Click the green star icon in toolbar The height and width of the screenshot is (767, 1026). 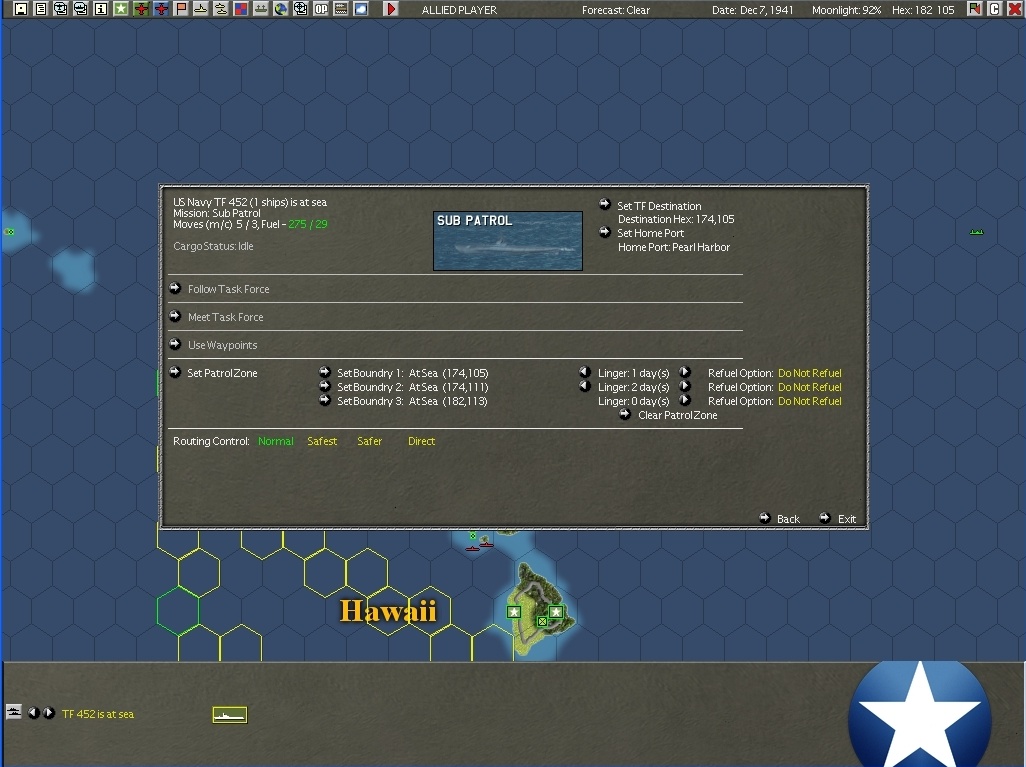[120, 9]
